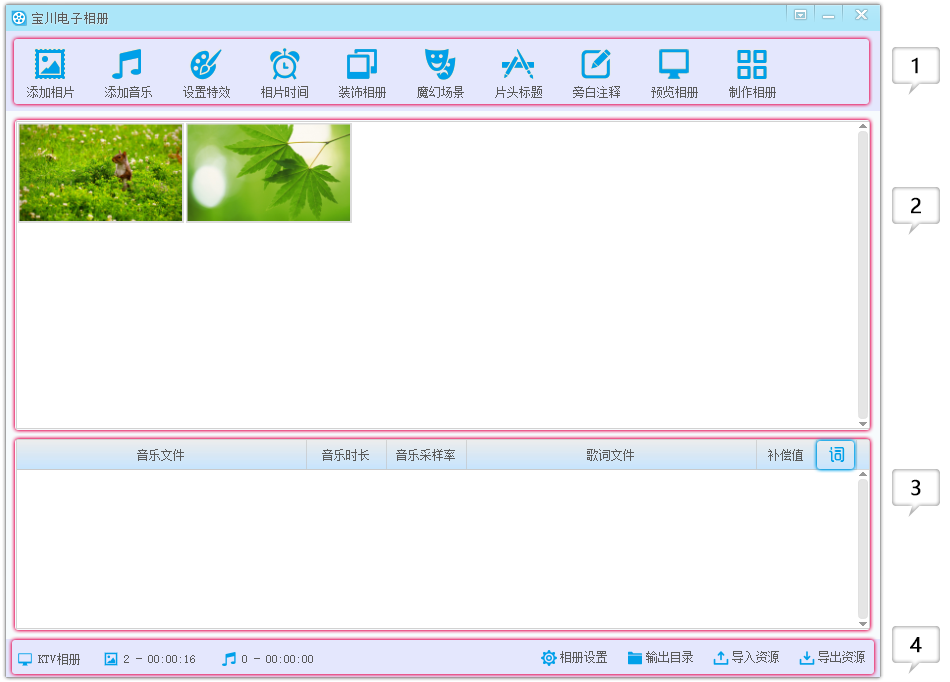Open the 魔幻场景 magic scene tool

point(440,73)
